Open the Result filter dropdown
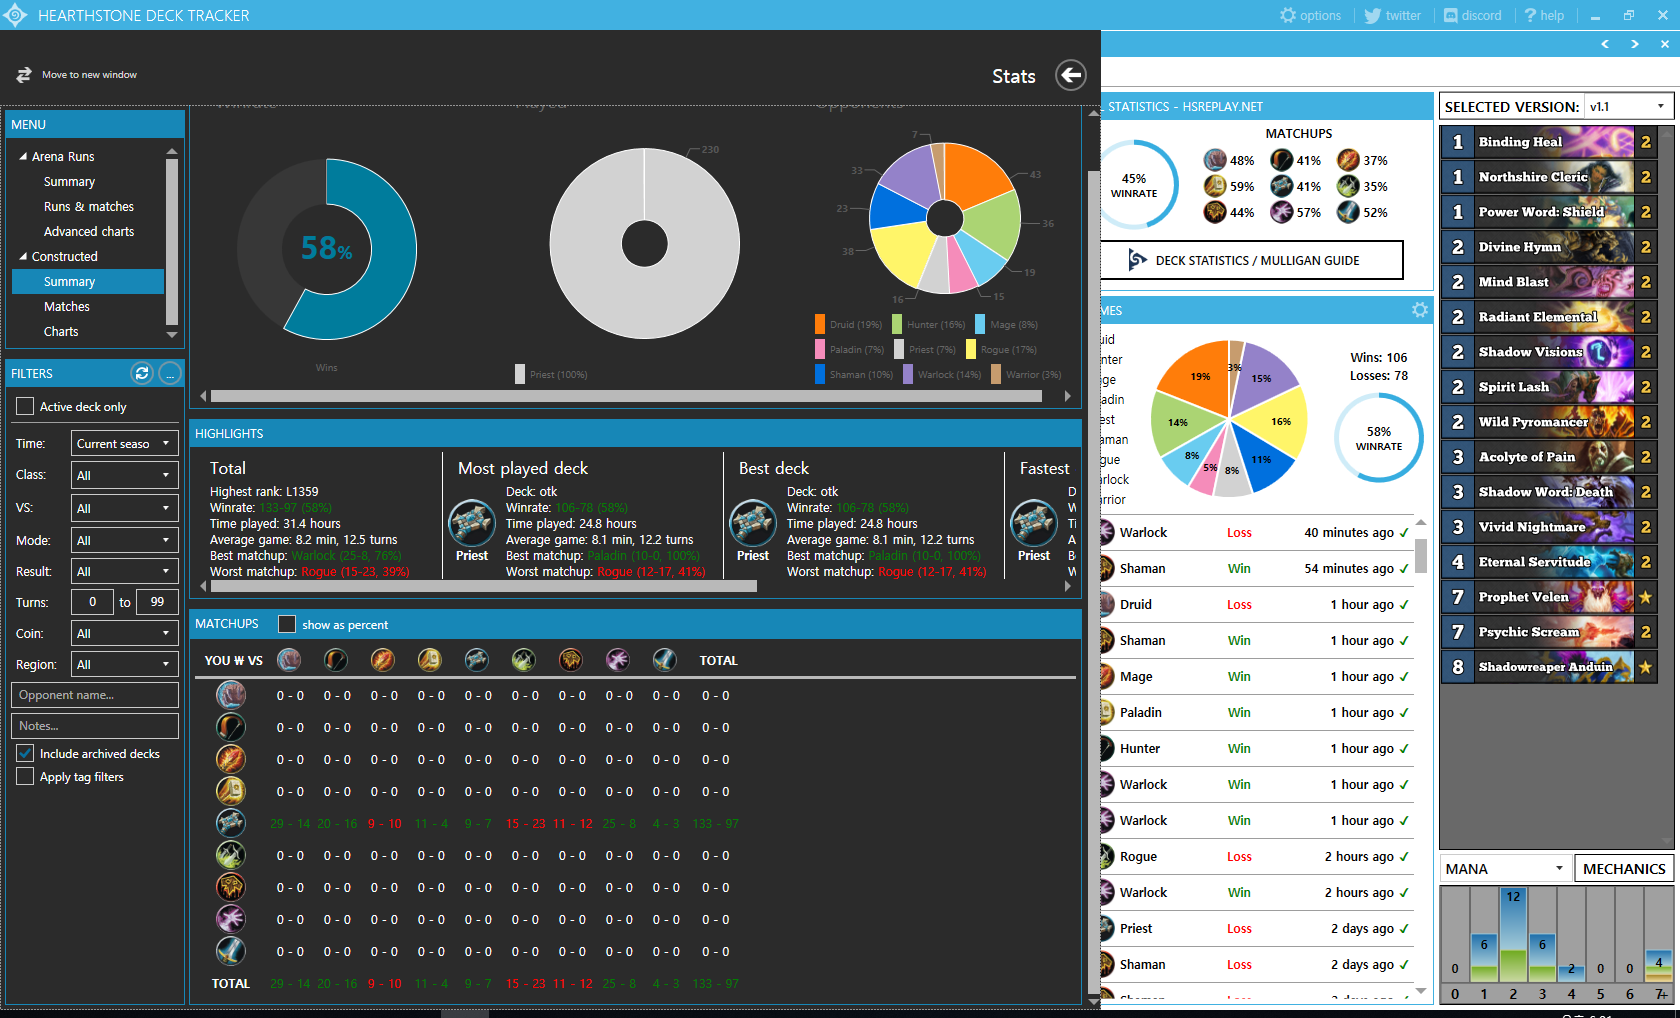This screenshot has width=1680, height=1018. pos(125,571)
